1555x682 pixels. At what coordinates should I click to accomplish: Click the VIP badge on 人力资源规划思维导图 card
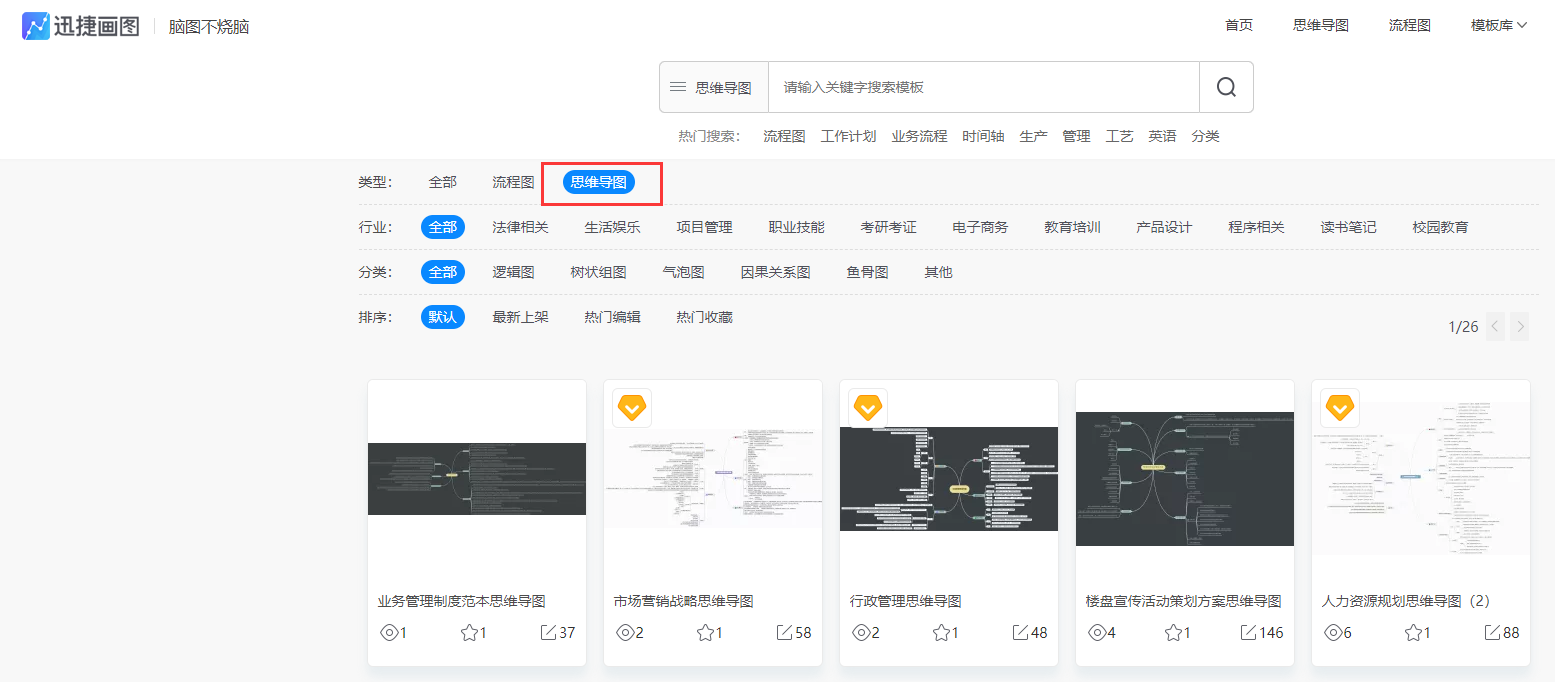(x=1340, y=408)
